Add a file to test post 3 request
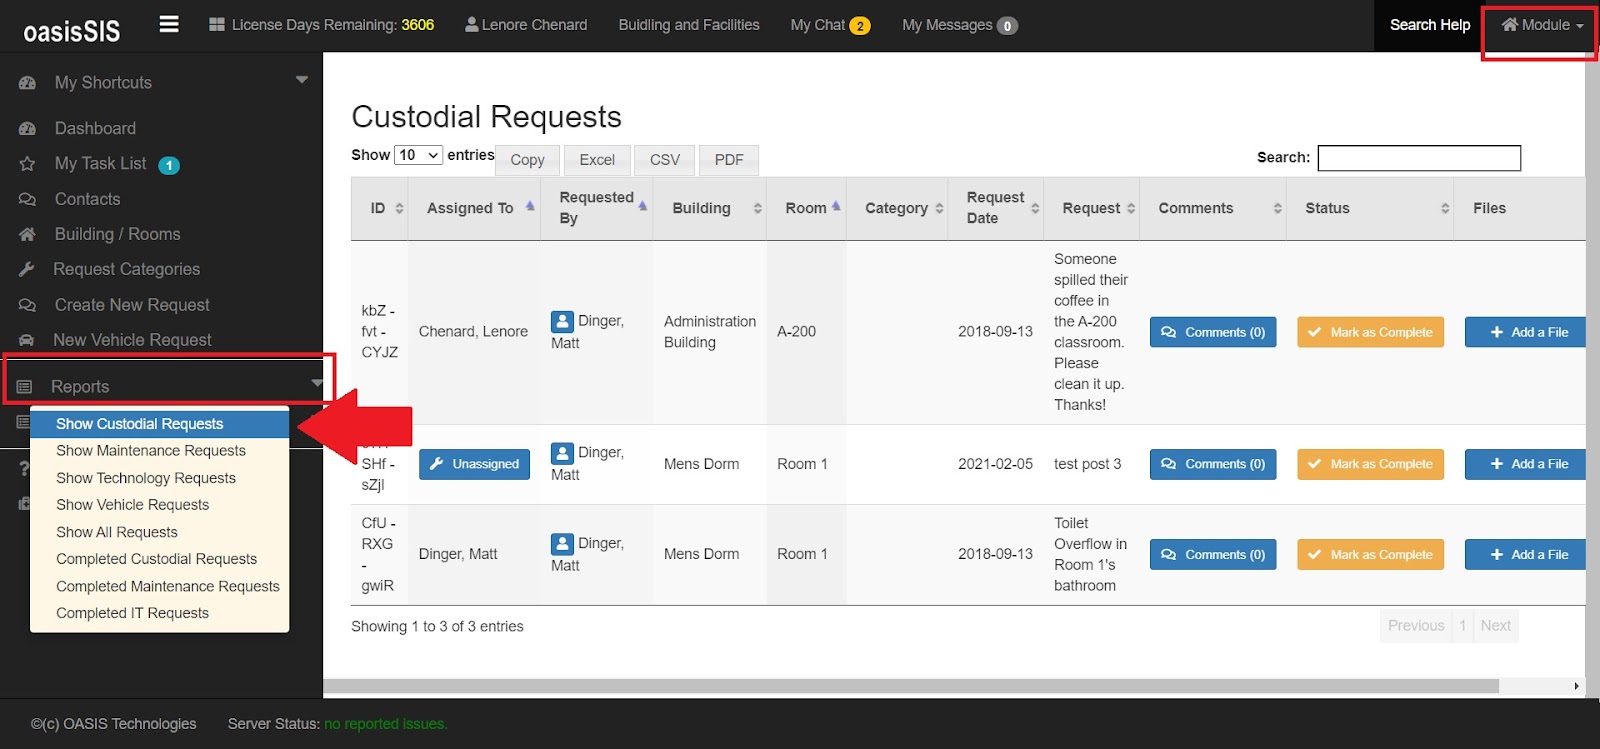Viewport: 1600px width, 749px height. tap(1526, 464)
